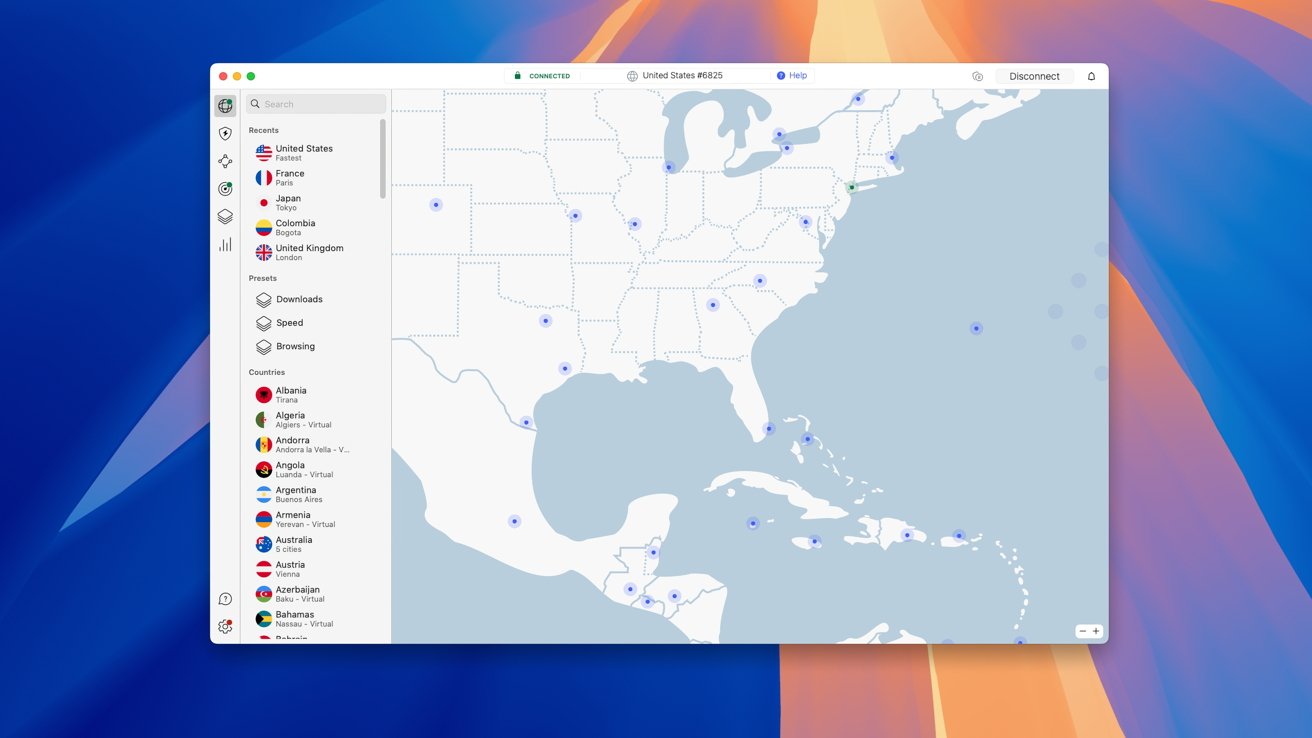Click the Countries section heading

[x=267, y=373]
